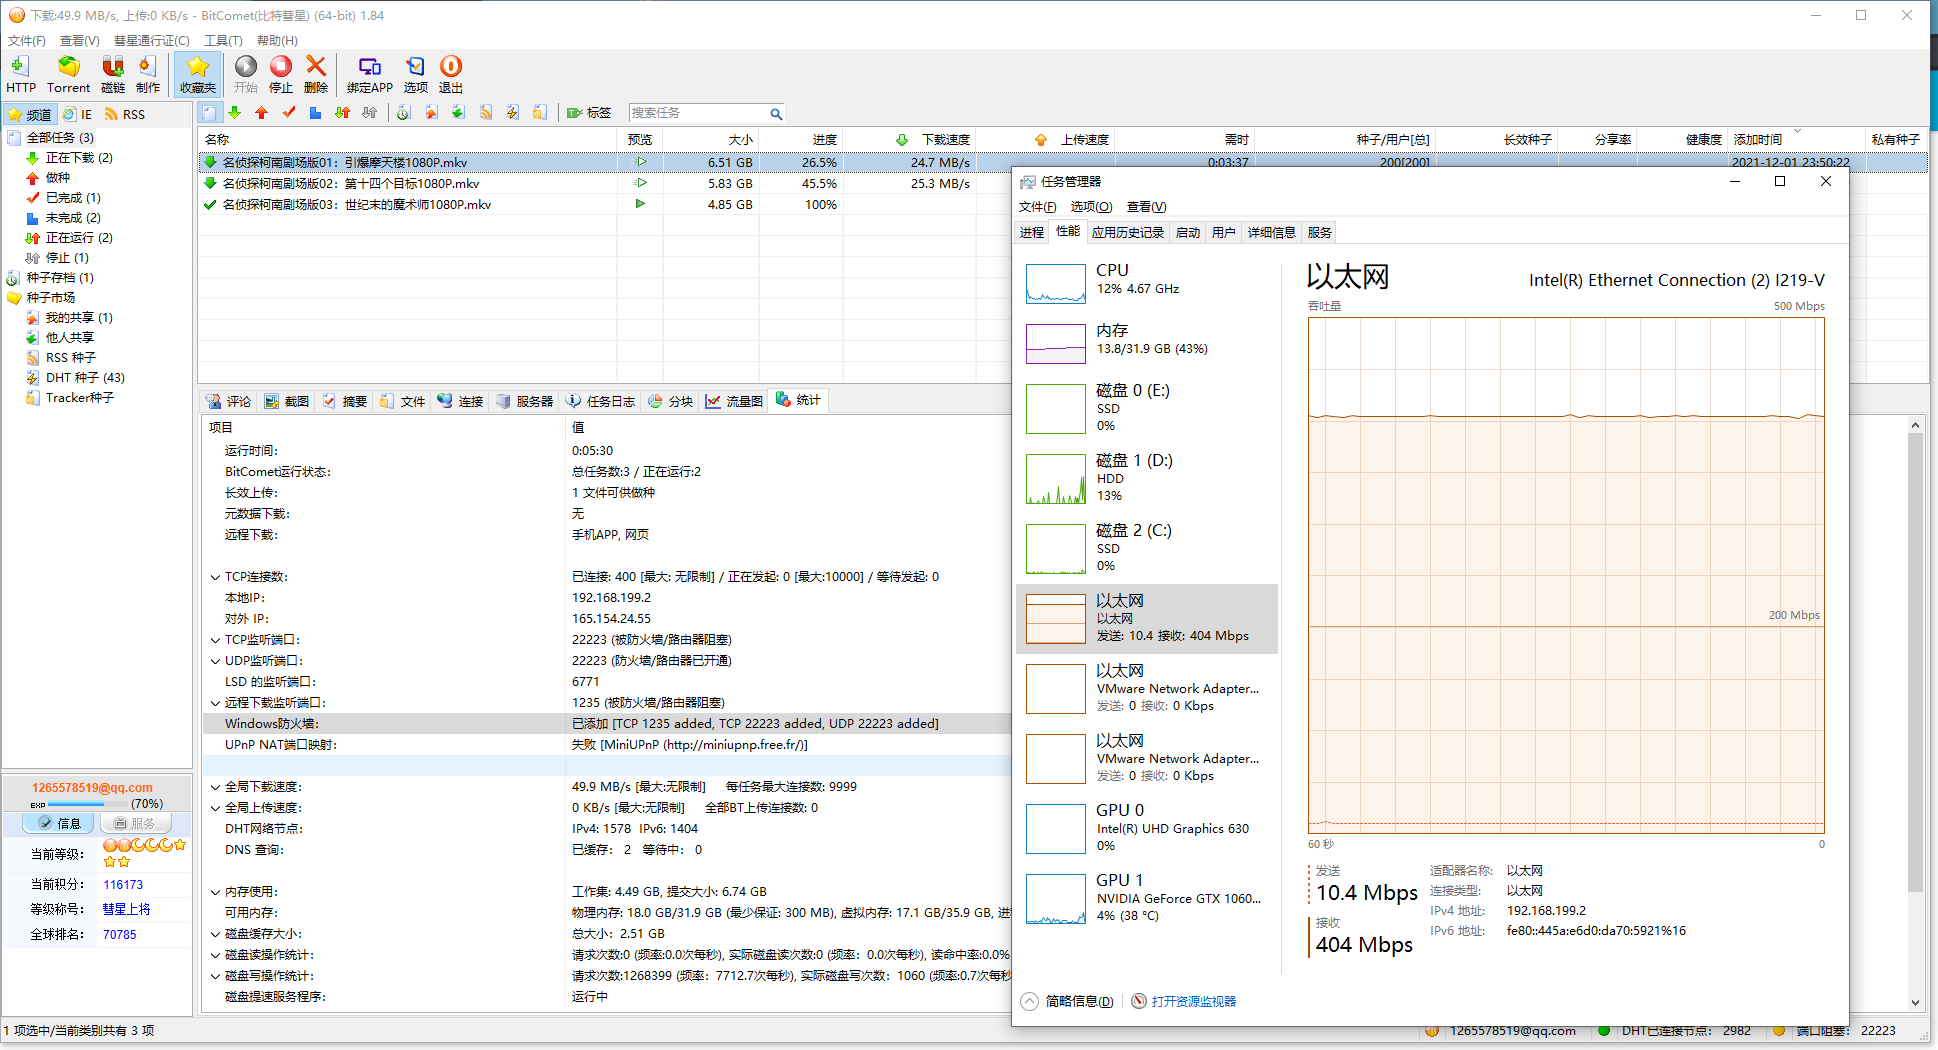Viewport: 1938px width, 1050px height.
Task: Click the magnet link (磁链) toolbar icon
Action: (113, 68)
